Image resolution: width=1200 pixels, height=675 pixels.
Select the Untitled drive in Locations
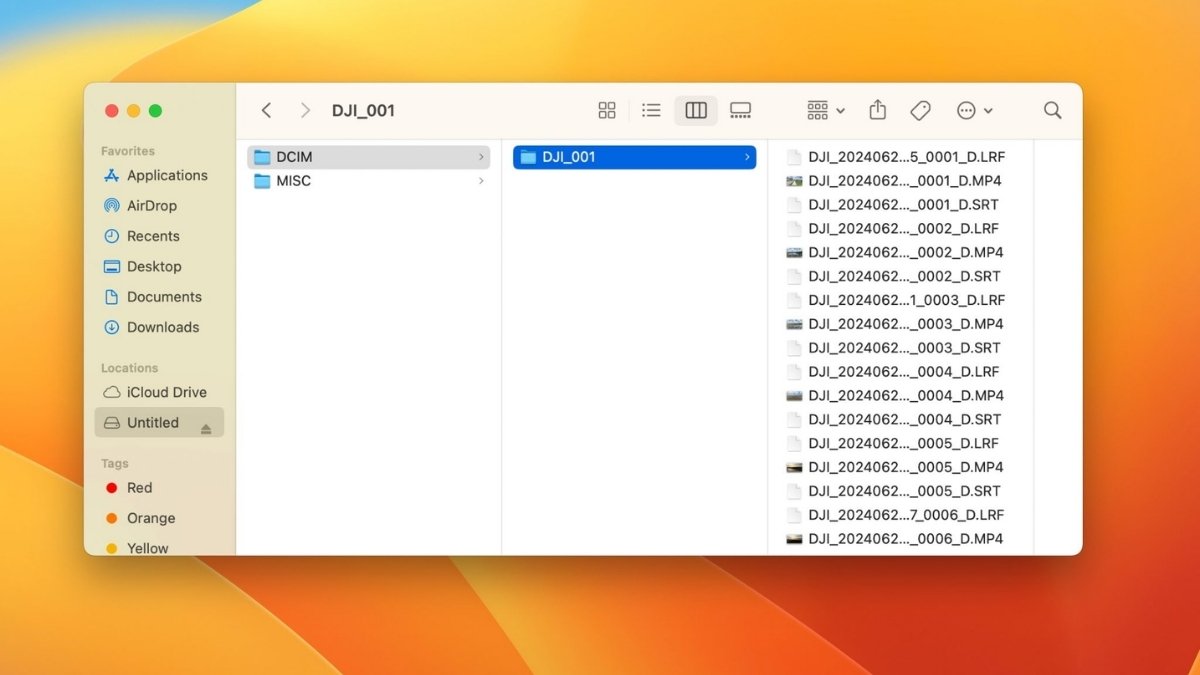[160, 423]
